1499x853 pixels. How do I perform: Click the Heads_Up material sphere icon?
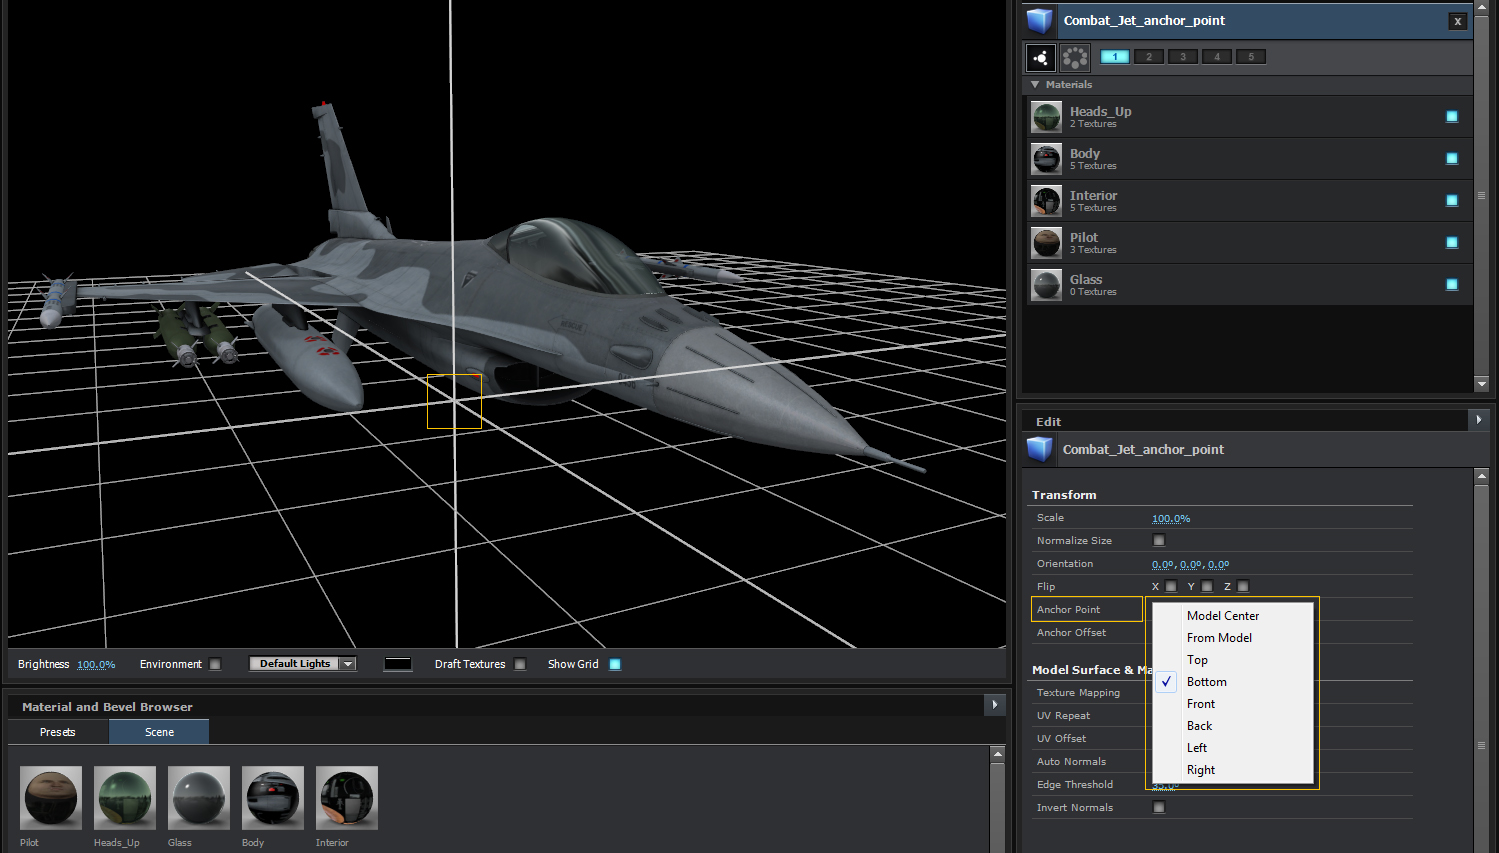[x=1046, y=117]
